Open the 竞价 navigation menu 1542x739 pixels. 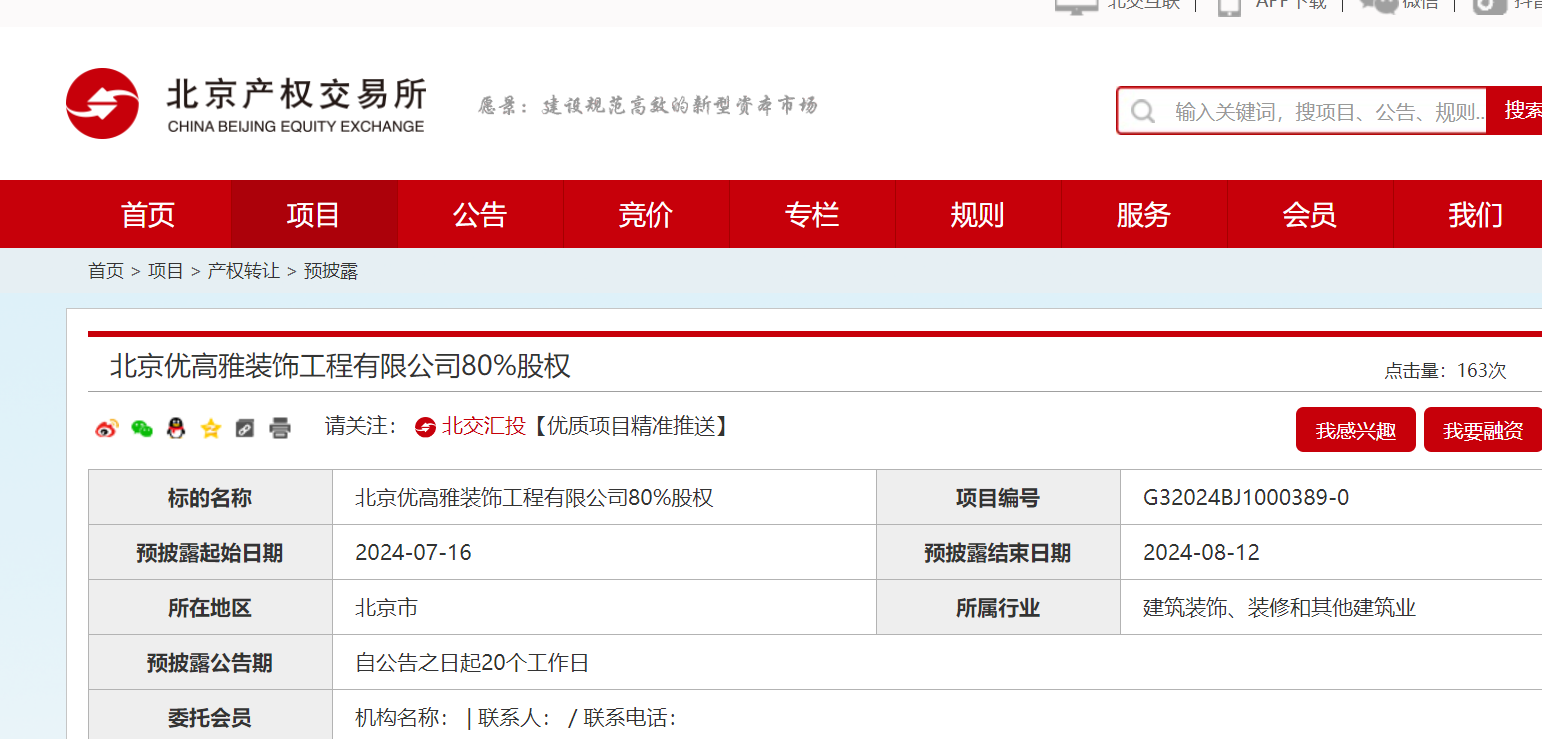(646, 214)
